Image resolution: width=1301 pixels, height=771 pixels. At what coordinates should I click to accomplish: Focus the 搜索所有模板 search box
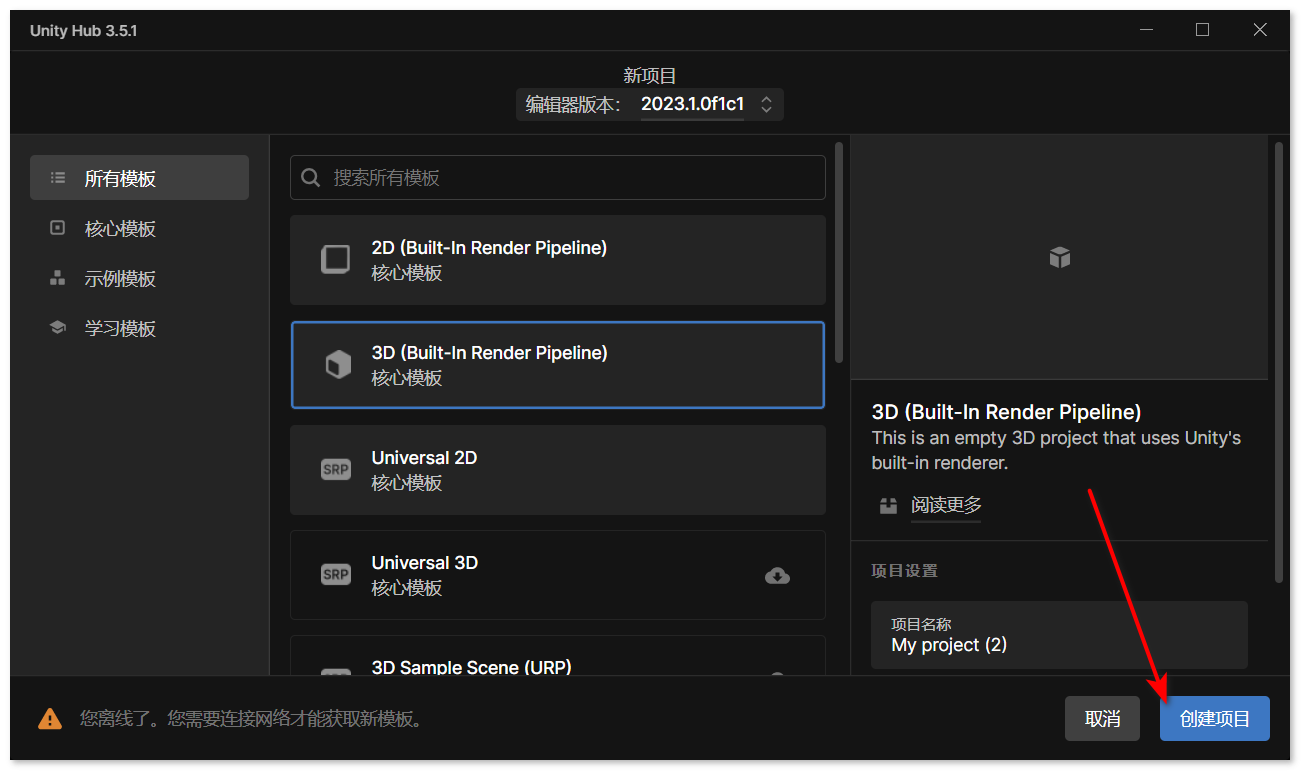[558, 177]
